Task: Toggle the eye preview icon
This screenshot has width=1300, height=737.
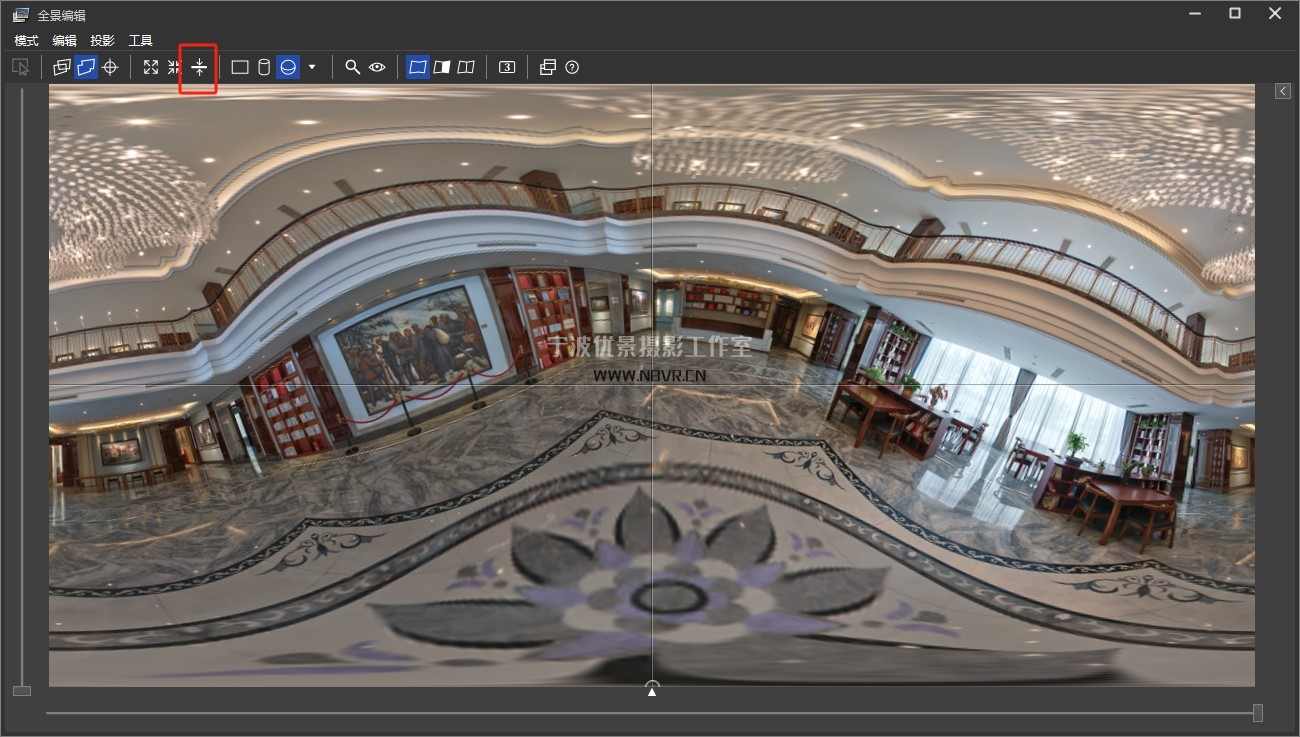Action: [377, 67]
